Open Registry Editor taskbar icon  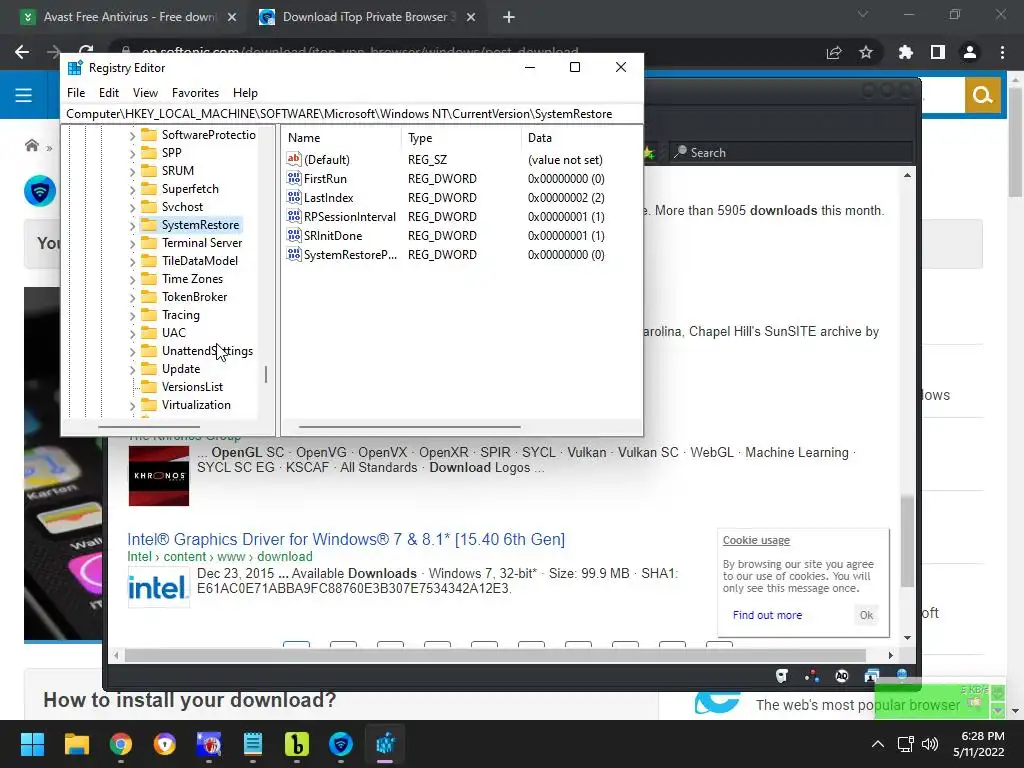coord(385,744)
